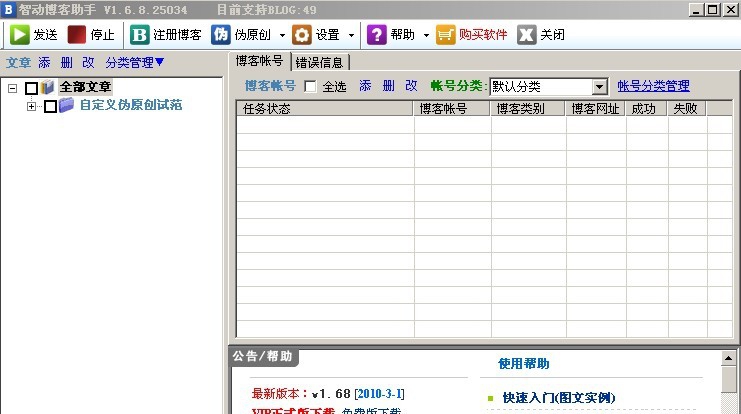
Task: Click the 全部文章 book icon
Action: 47,87
